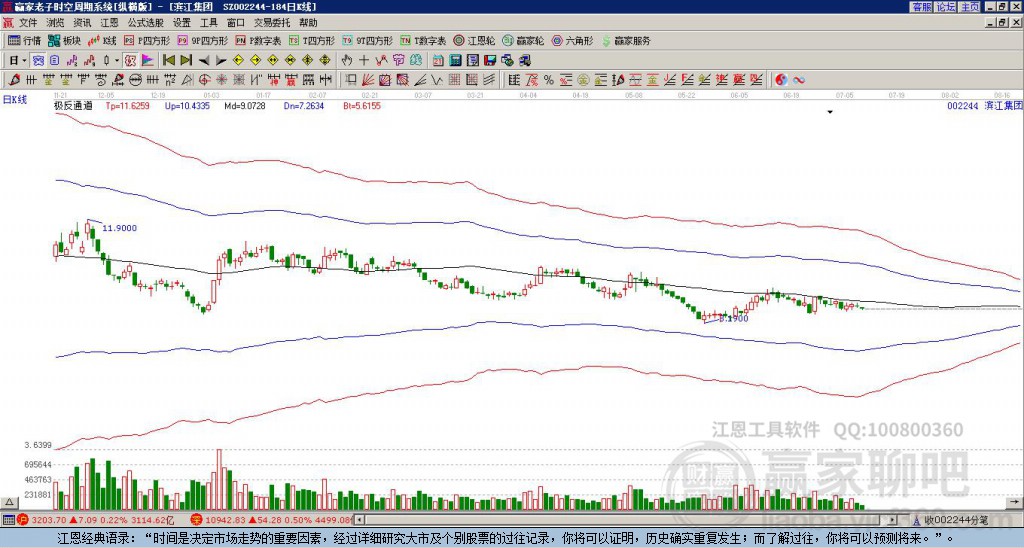Click the Md=9.0728 value
The image size is (1024, 548).
click(245, 105)
